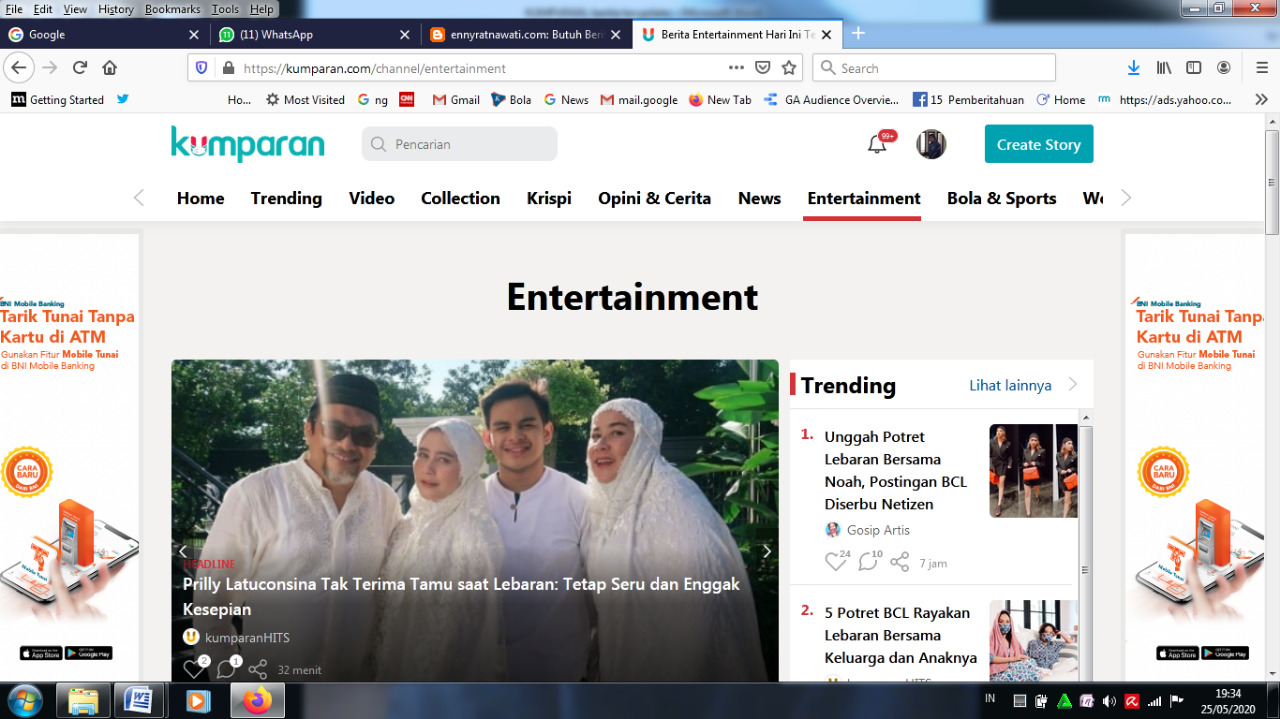The width and height of the screenshot is (1280, 719).
Task: Click the kumparan logo
Action: click(246, 143)
